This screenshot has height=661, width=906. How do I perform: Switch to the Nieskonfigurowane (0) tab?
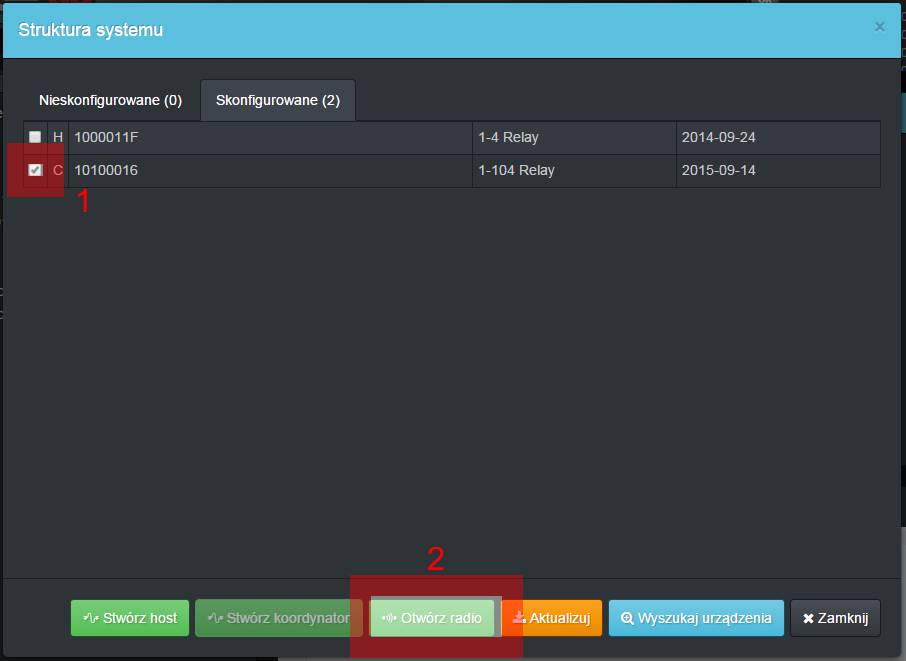tap(110, 101)
